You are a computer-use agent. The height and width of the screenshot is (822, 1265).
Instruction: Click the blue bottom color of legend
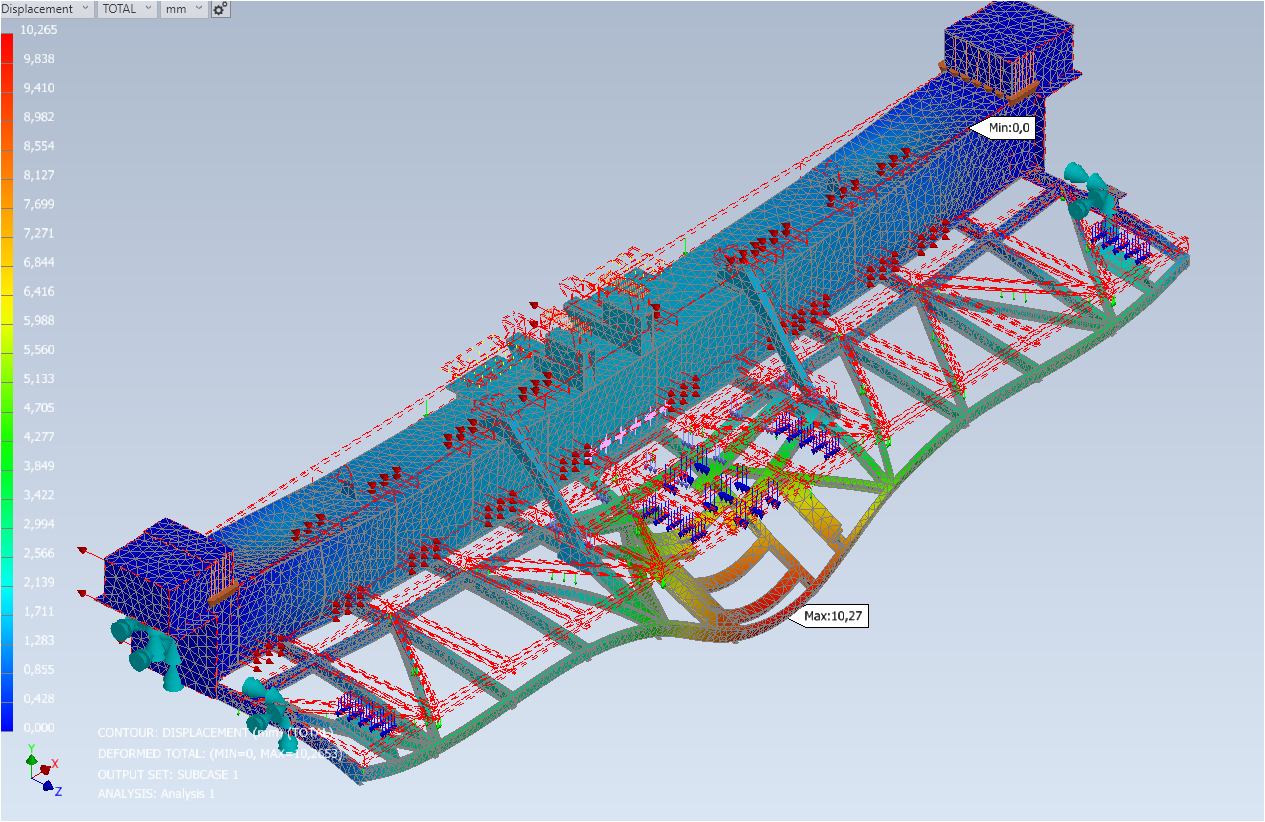tap(7, 715)
